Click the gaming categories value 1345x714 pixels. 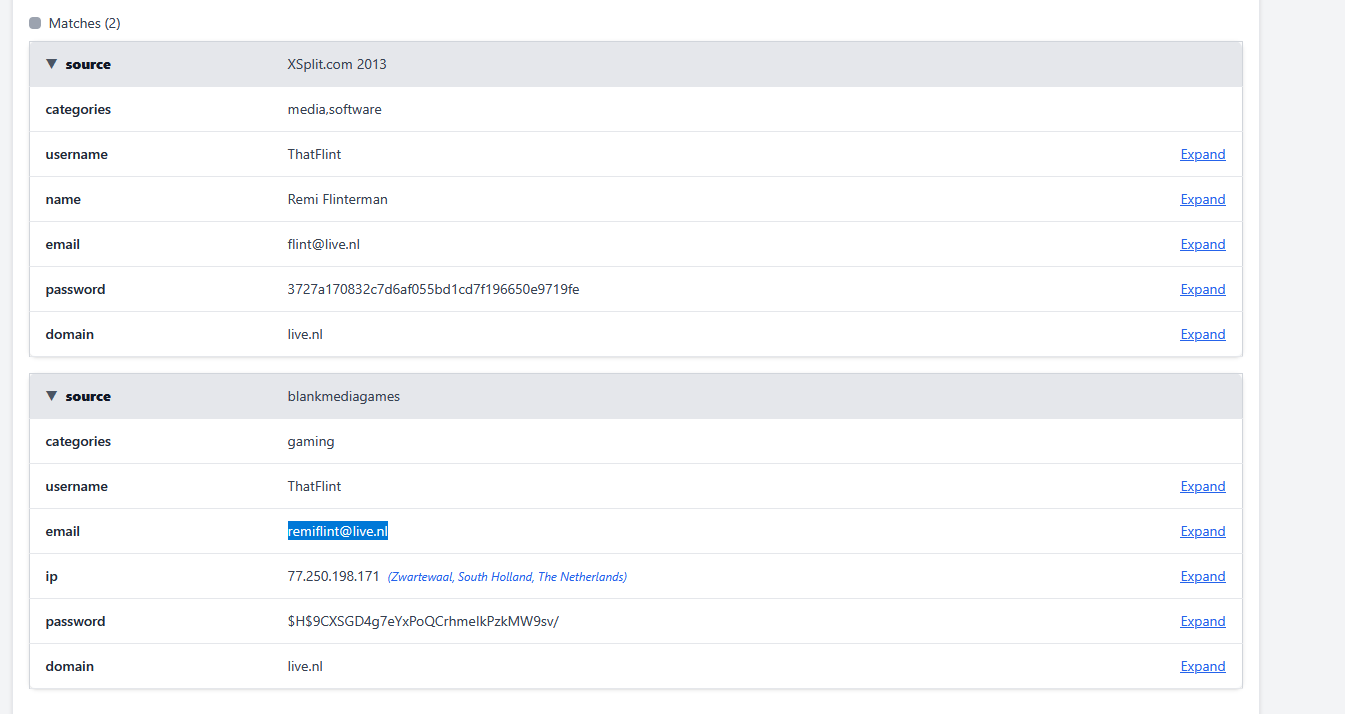tap(311, 441)
